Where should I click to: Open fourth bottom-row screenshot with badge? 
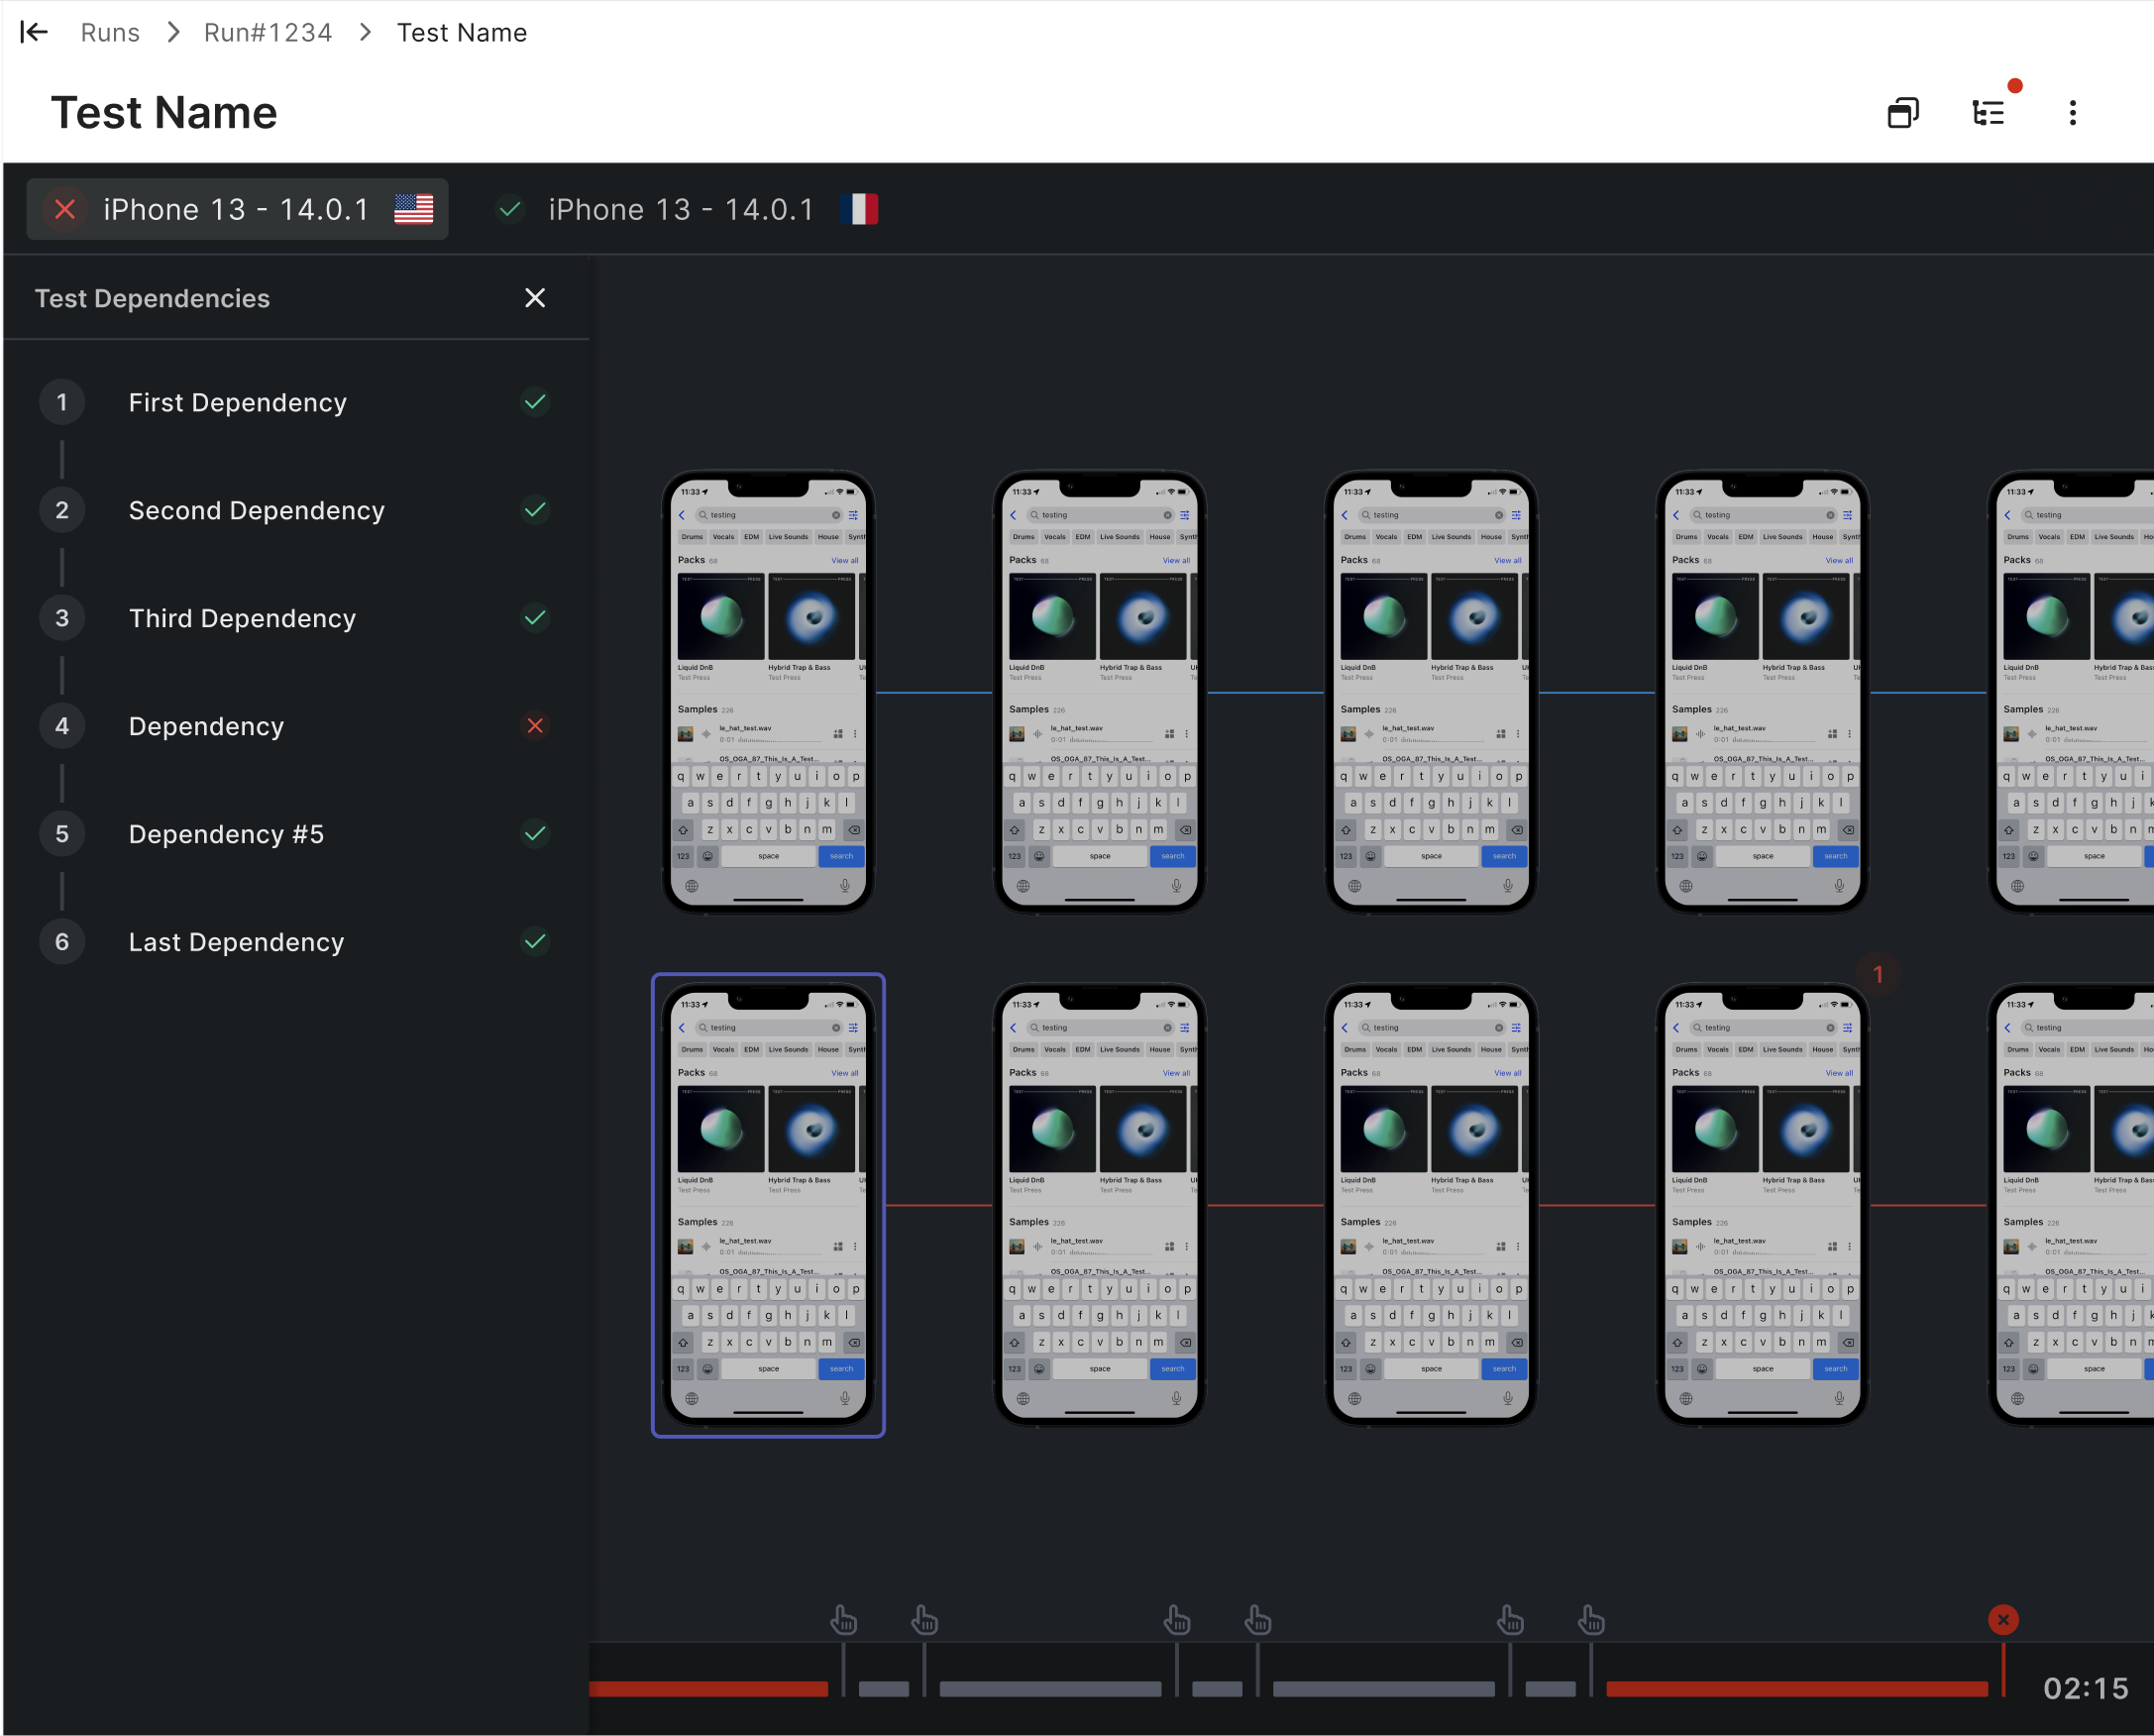(1763, 1205)
